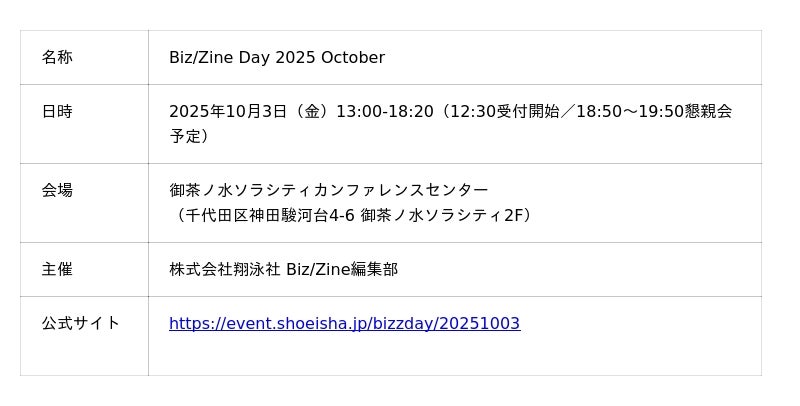Click the 公式サイト label cell

coord(81,323)
